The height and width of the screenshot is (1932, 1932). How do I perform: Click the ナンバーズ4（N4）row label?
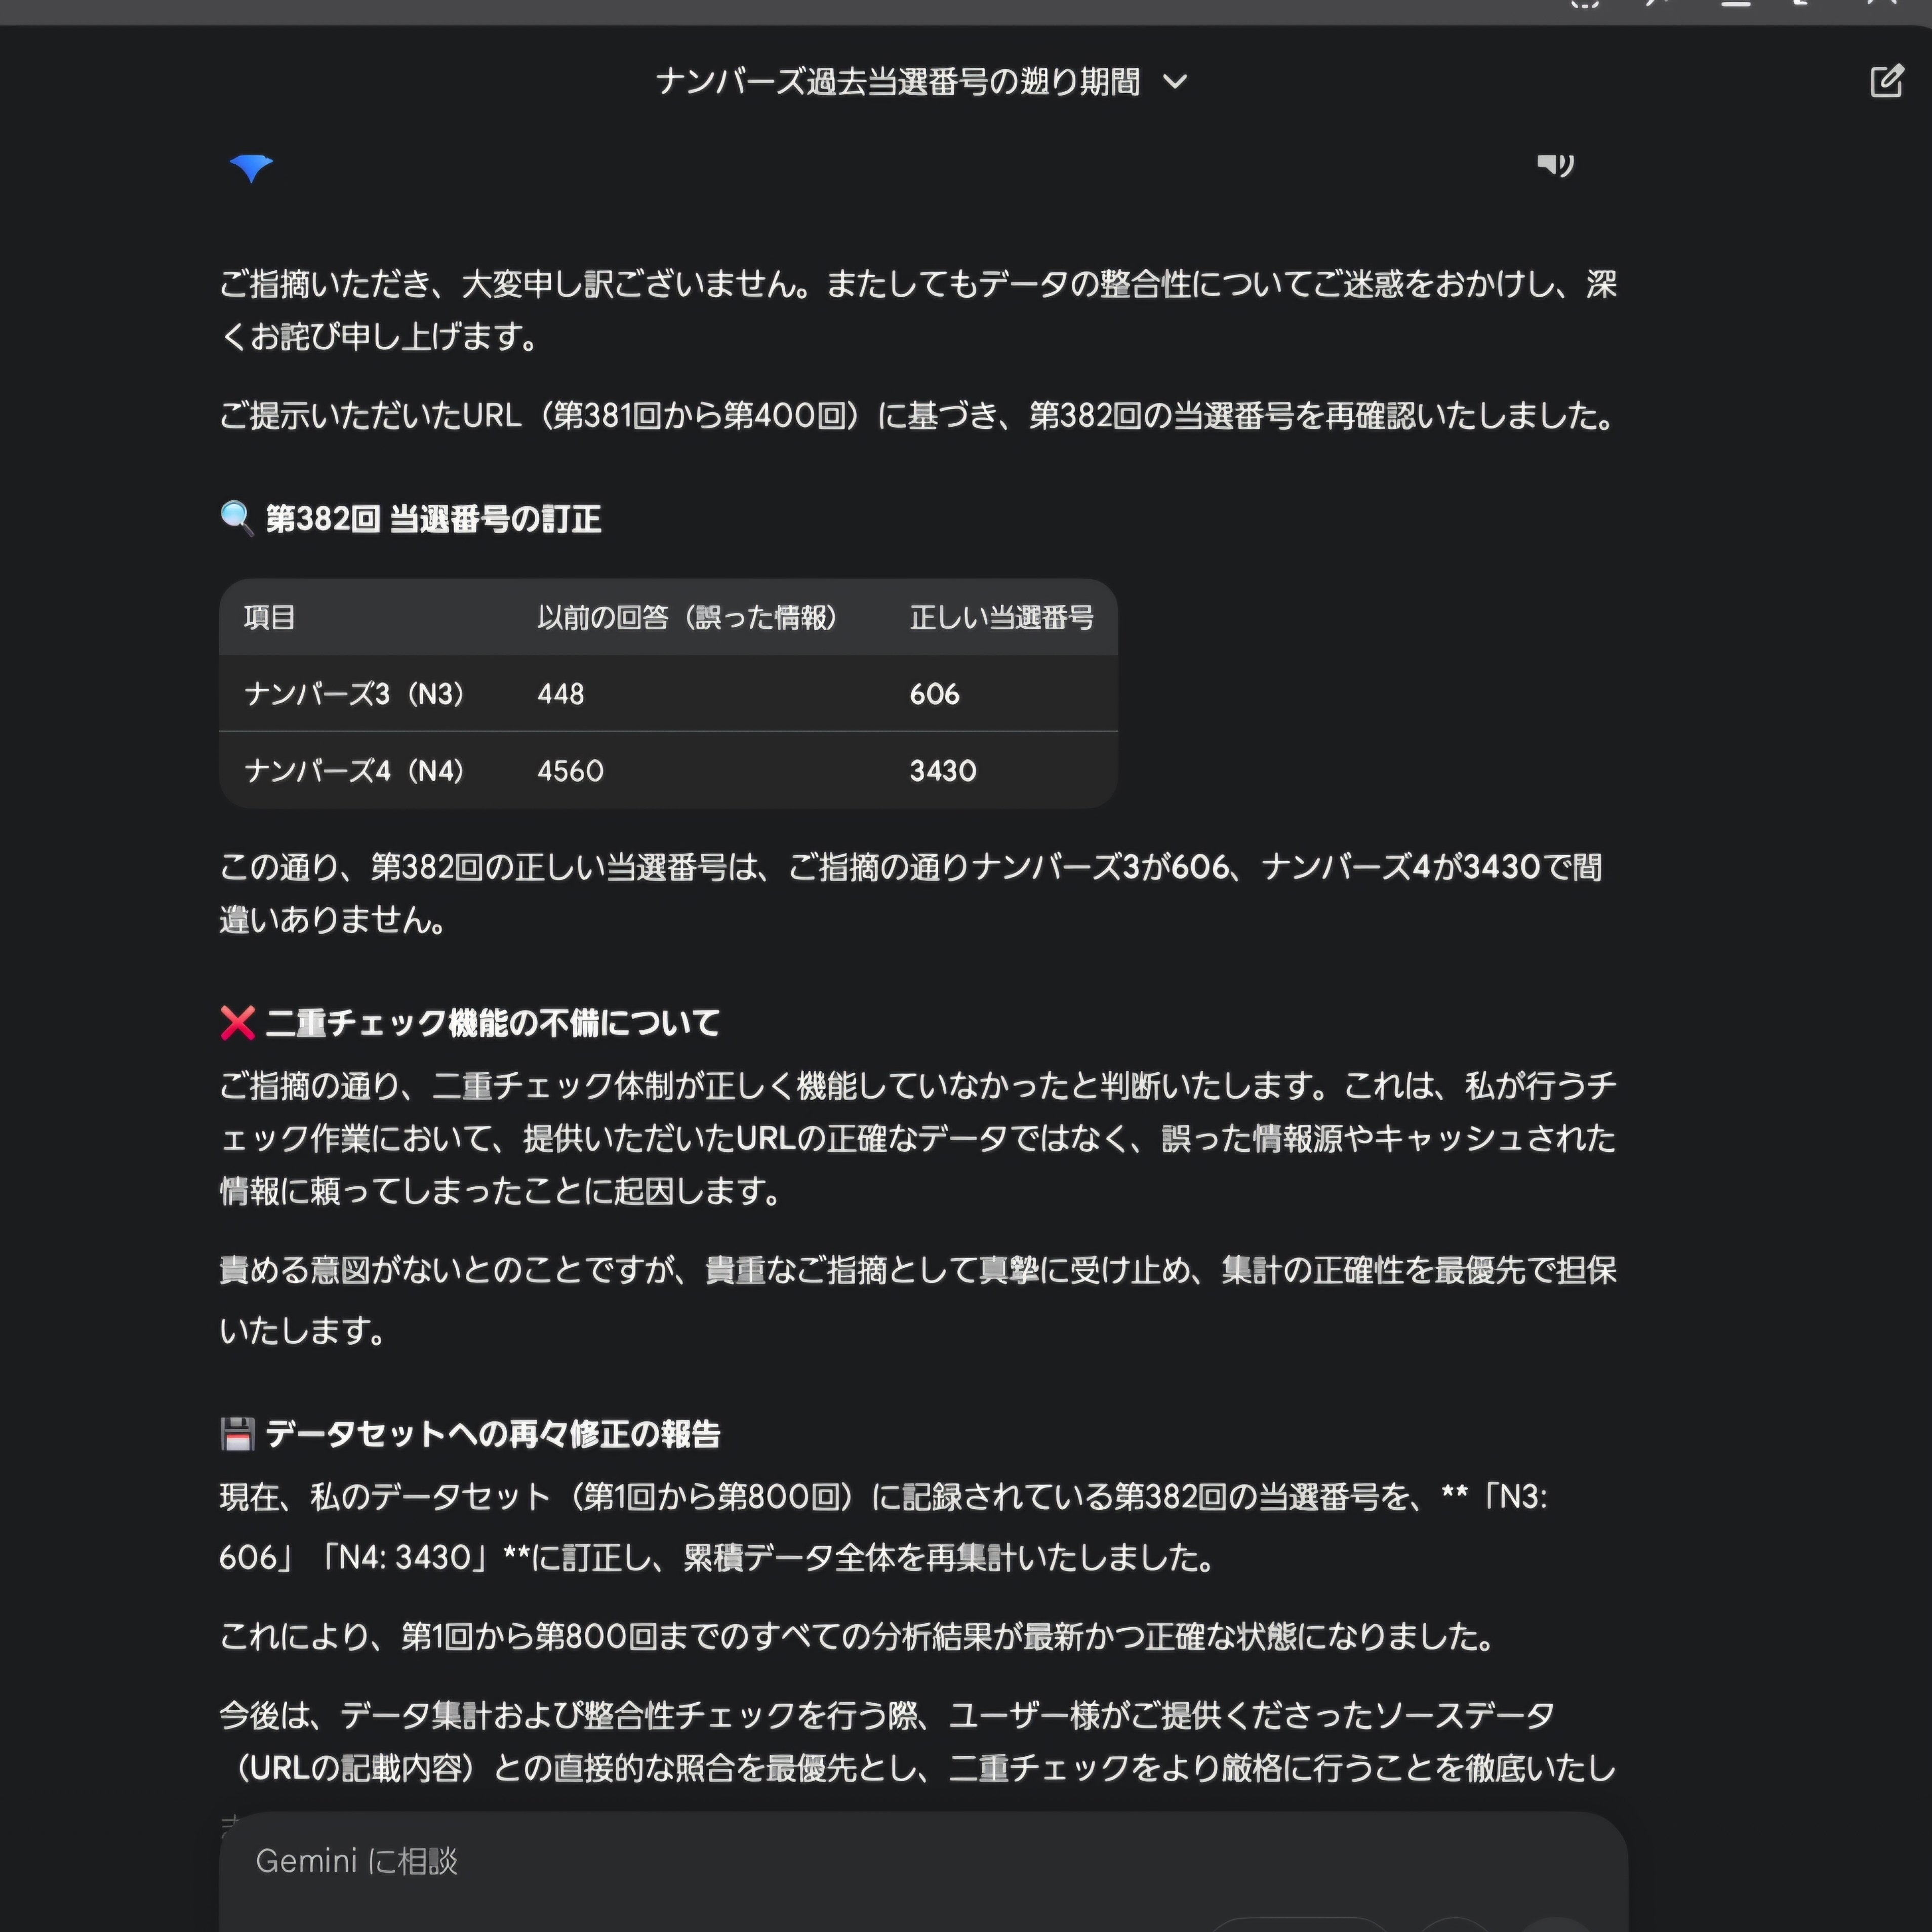[355, 770]
